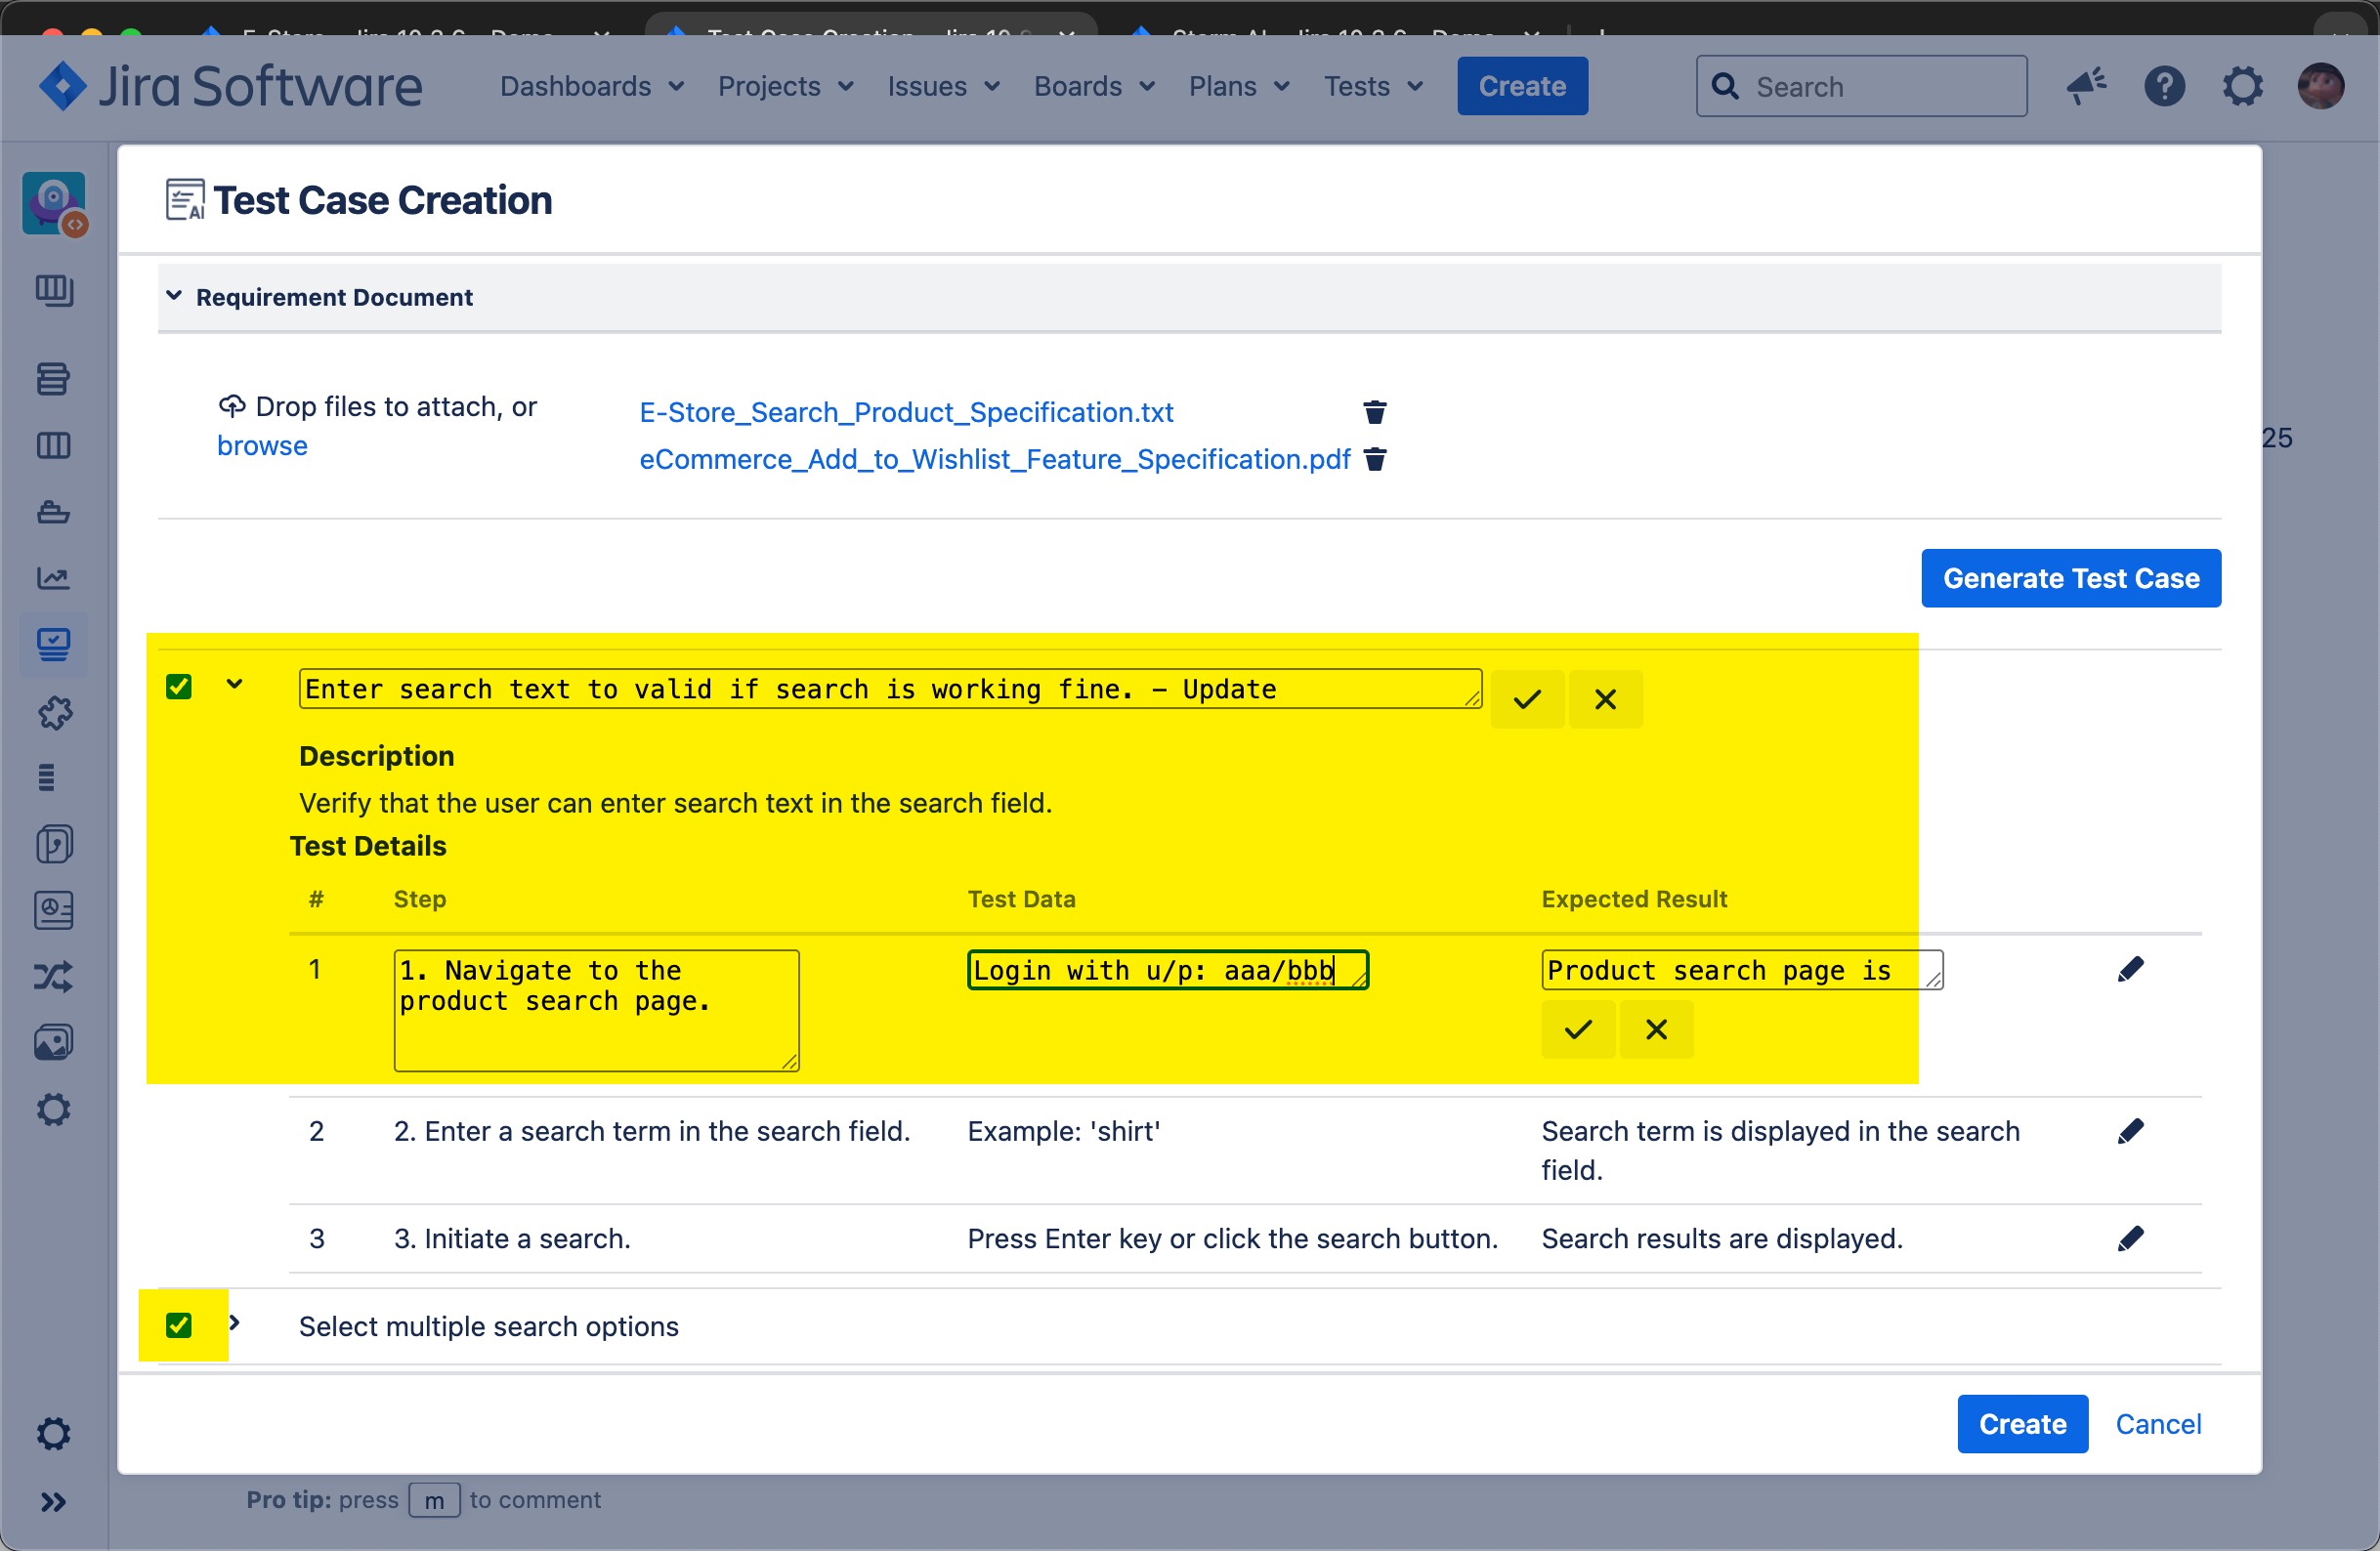Click the browse link to attach files
Screen dimensions: 2380x1551
(x=262, y=446)
